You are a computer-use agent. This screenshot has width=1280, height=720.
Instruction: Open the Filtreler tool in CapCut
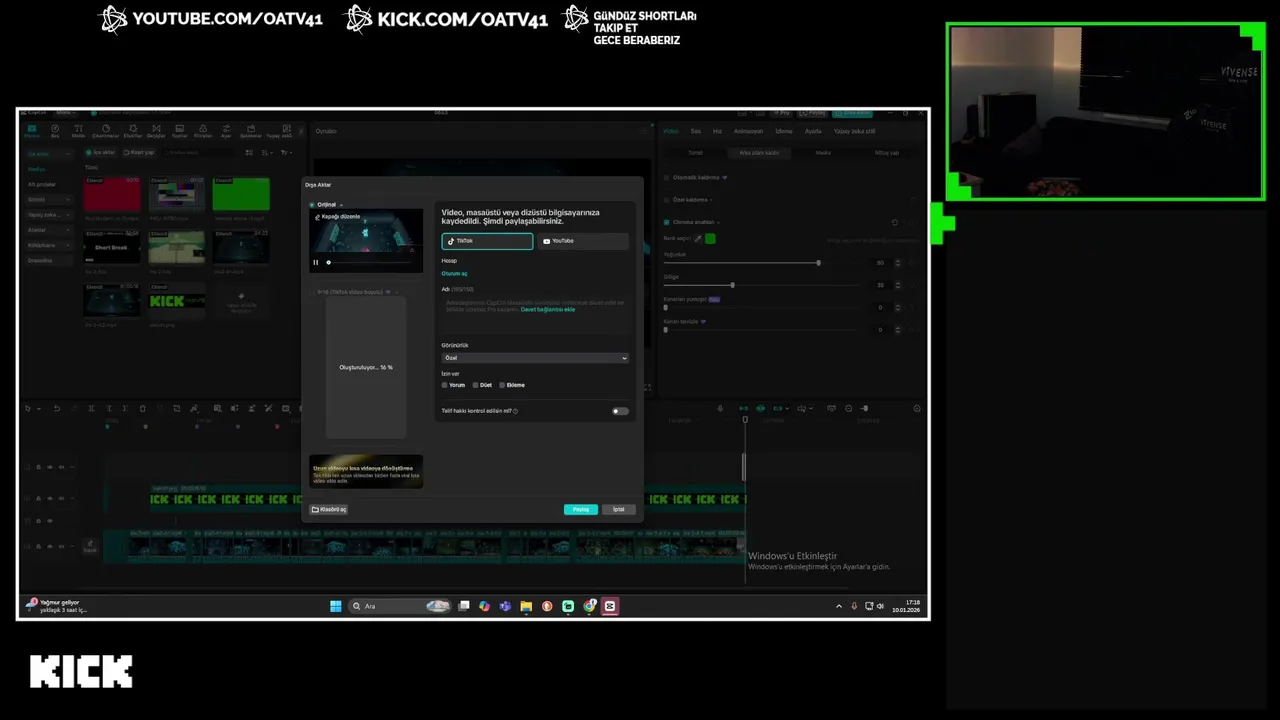click(x=203, y=131)
